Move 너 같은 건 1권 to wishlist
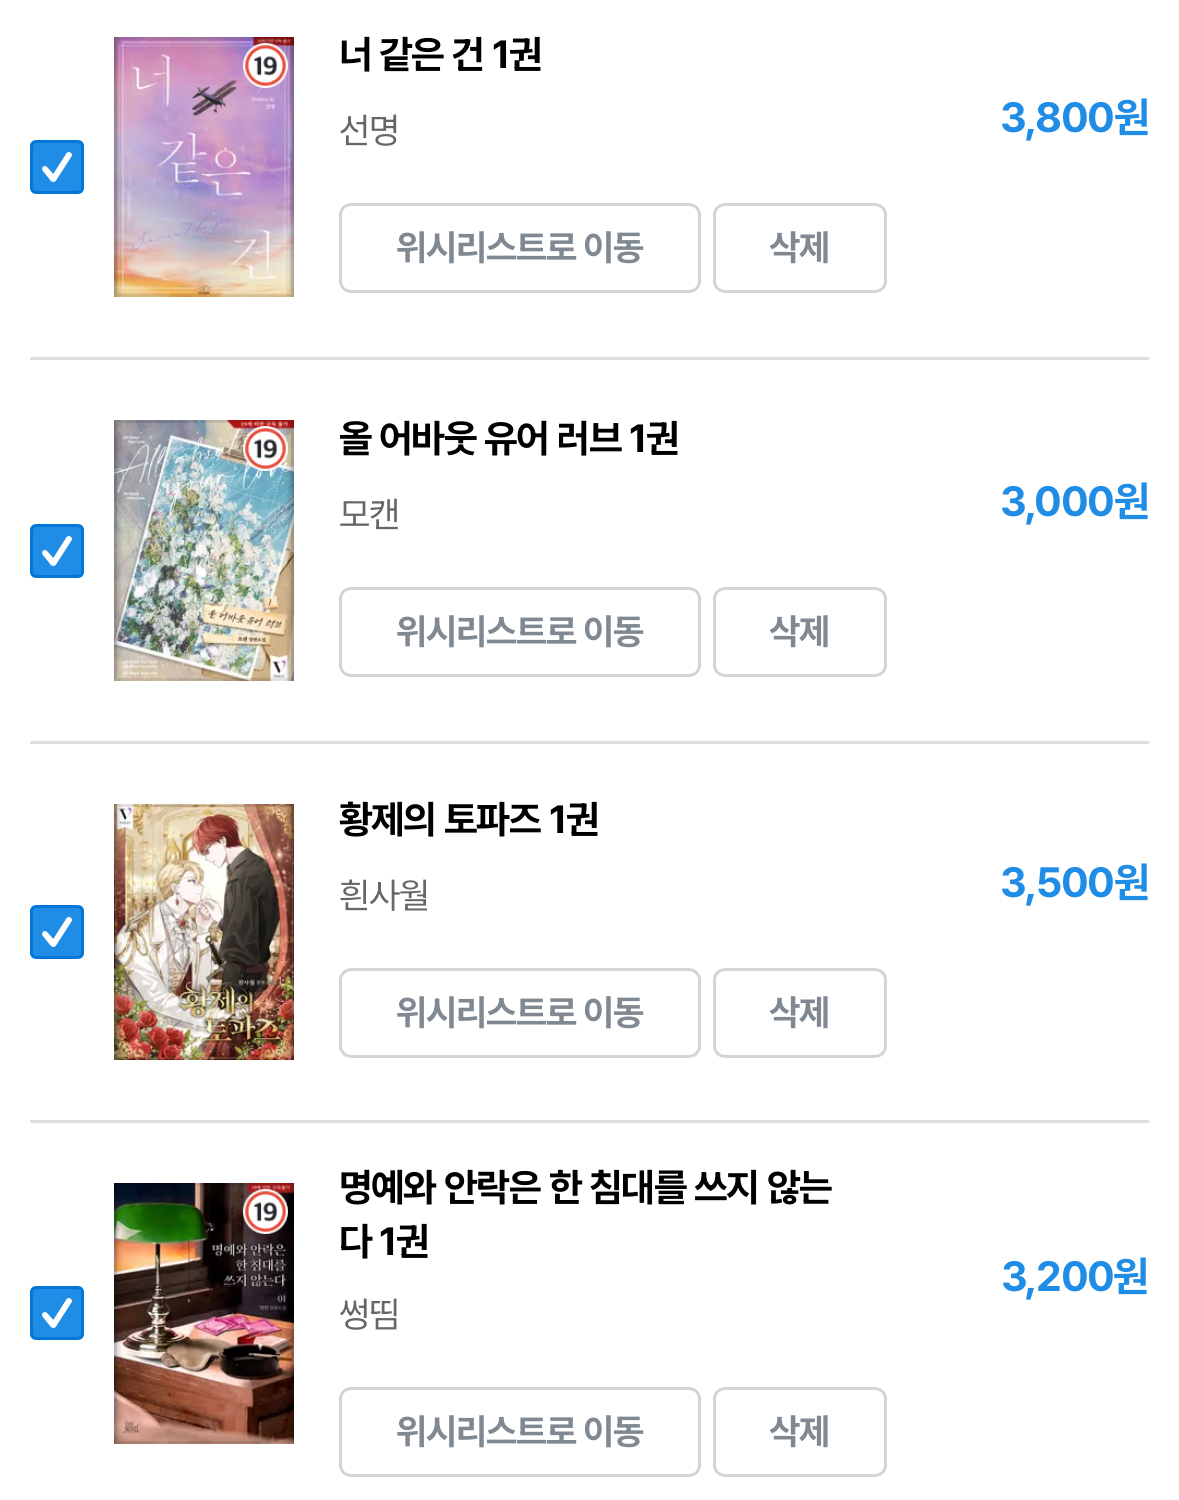The height and width of the screenshot is (1500, 1179). click(520, 248)
